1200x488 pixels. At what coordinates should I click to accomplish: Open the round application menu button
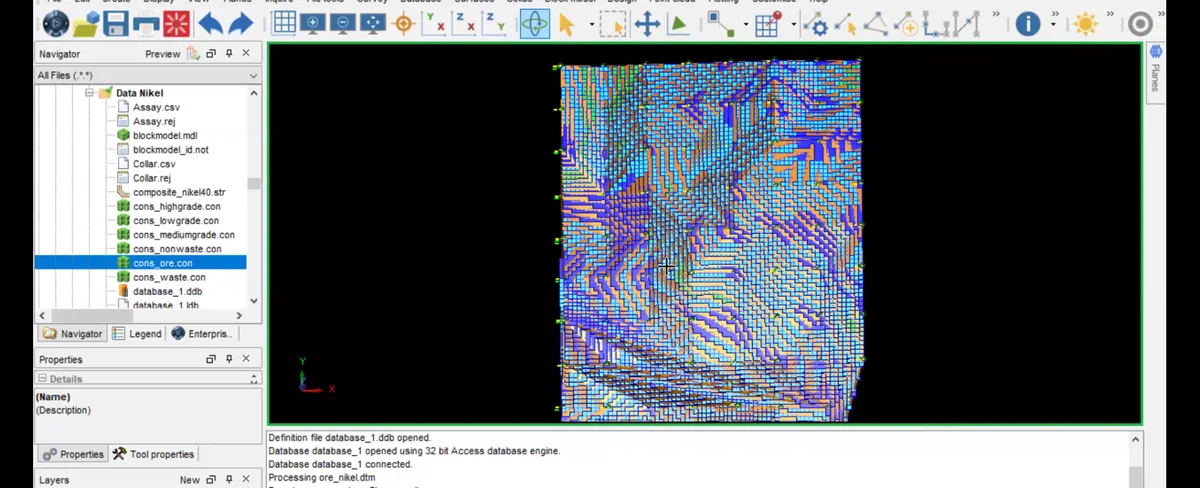pos(56,23)
